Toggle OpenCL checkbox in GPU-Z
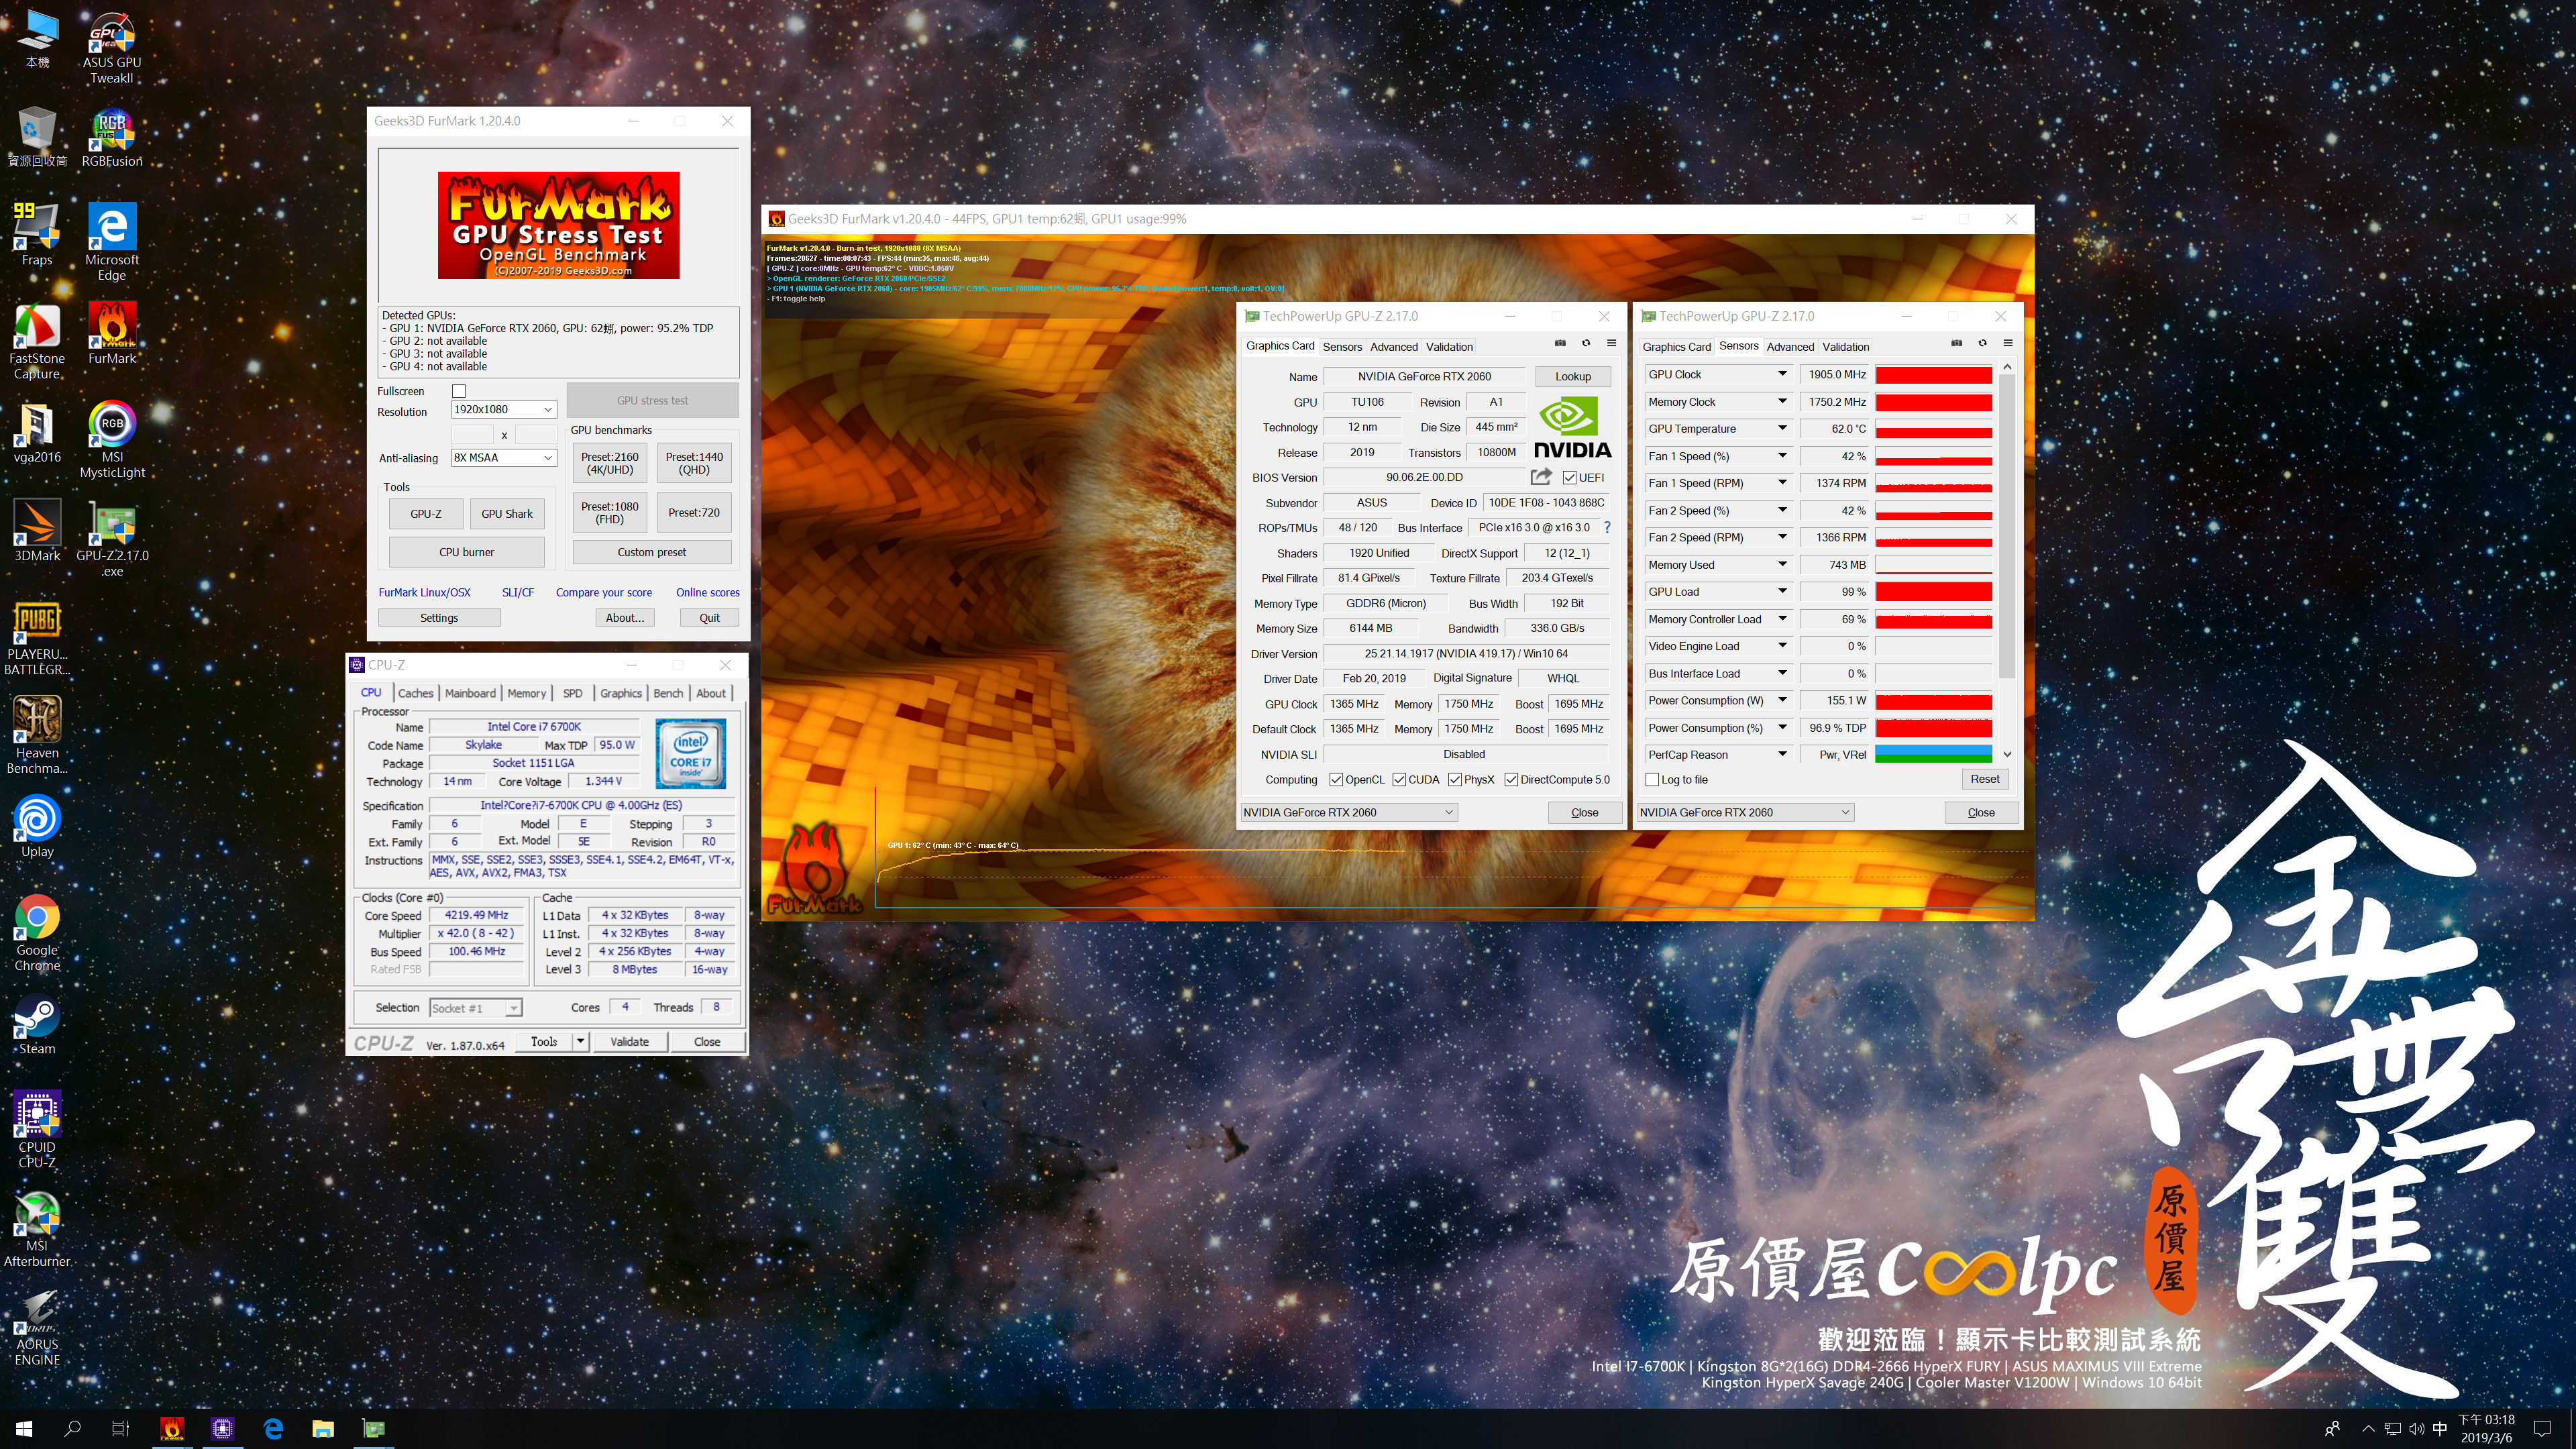 tap(1335, 779)
